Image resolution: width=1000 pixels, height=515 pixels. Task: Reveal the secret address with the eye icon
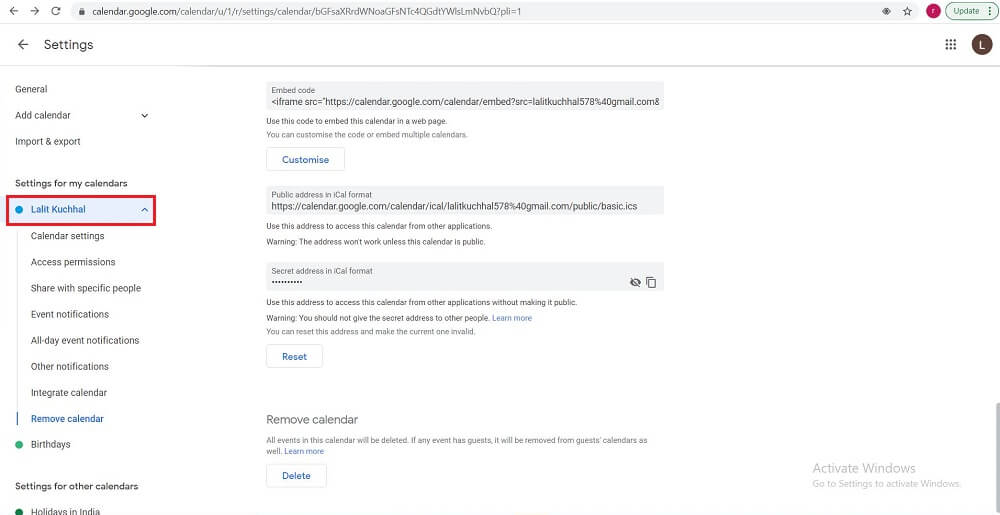tap(635, 282)
